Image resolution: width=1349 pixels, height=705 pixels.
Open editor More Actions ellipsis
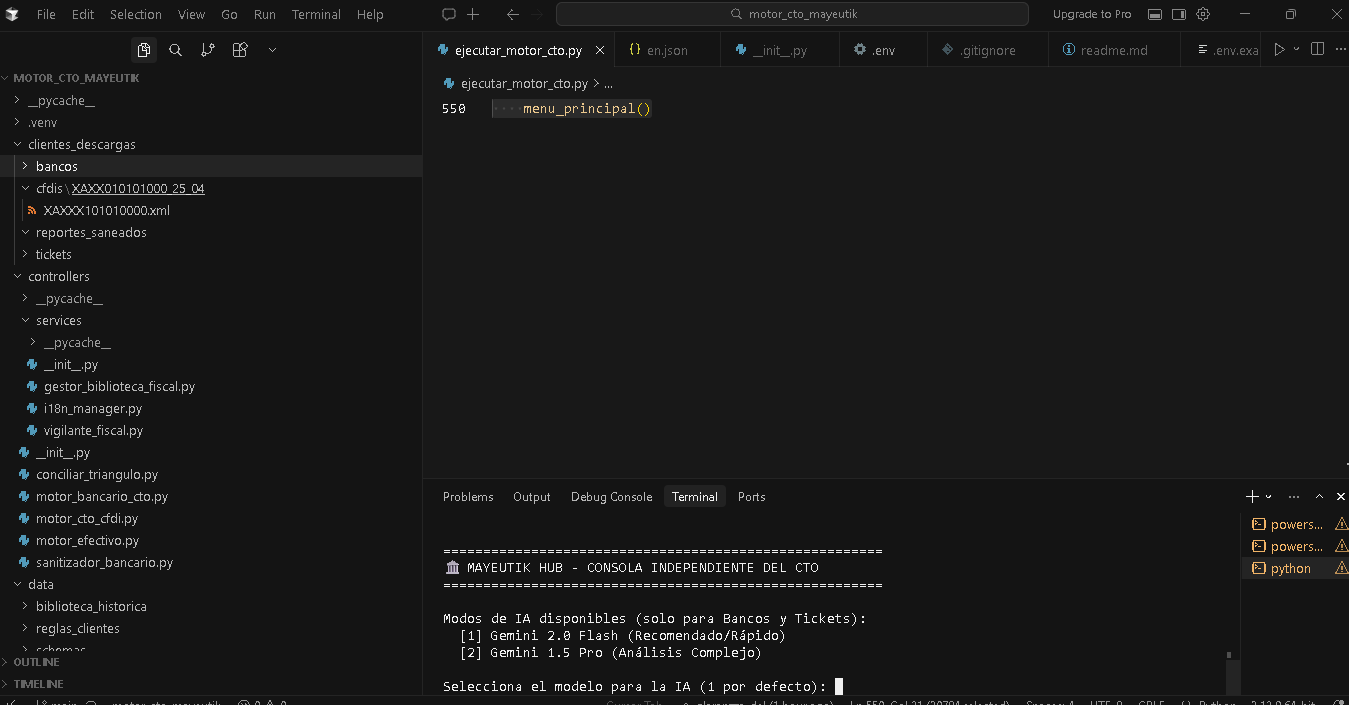click(1340, 49)
